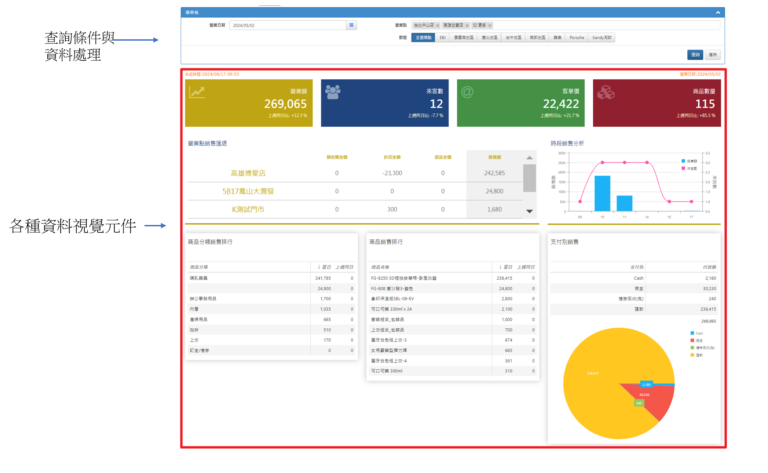
Task: Click into the date input field showing 2024/05/02
Action: 287,24
